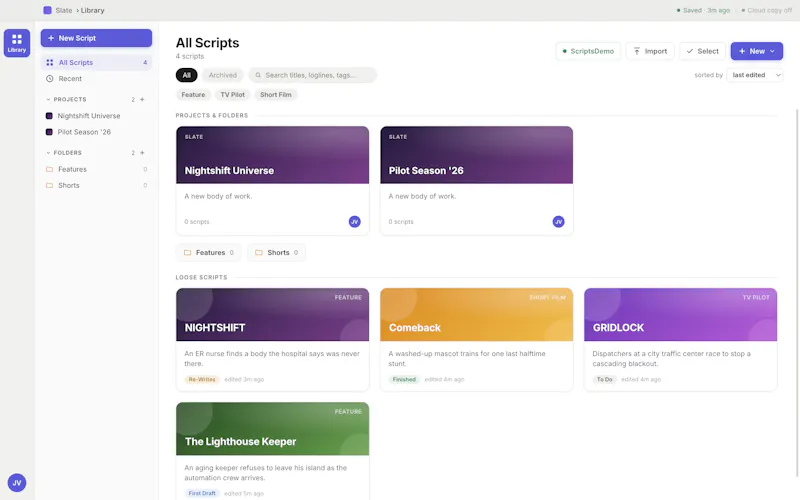Open the Features 0 folder chip
This screenshot has width=800, height=500.
click(209, 253)
